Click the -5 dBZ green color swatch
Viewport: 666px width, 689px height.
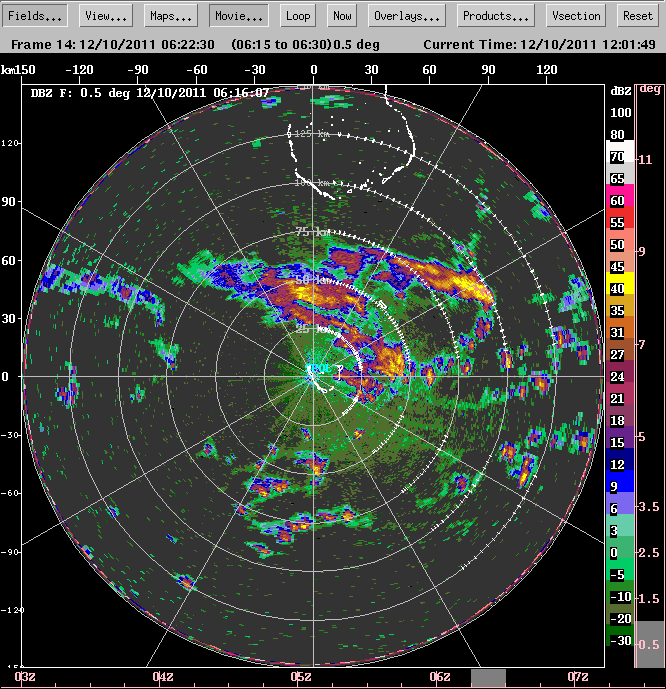point(620,569)
